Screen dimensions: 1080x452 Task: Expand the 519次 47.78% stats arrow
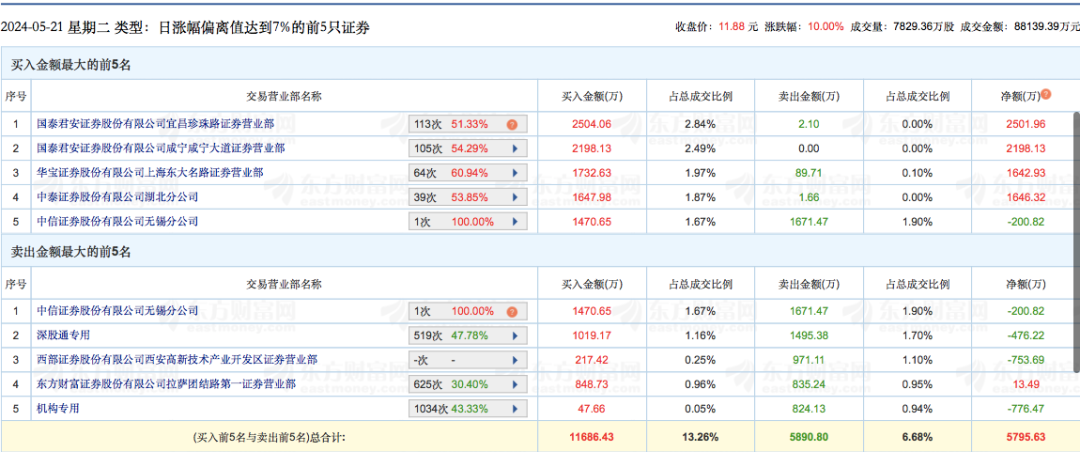click(x=514, y=336)
